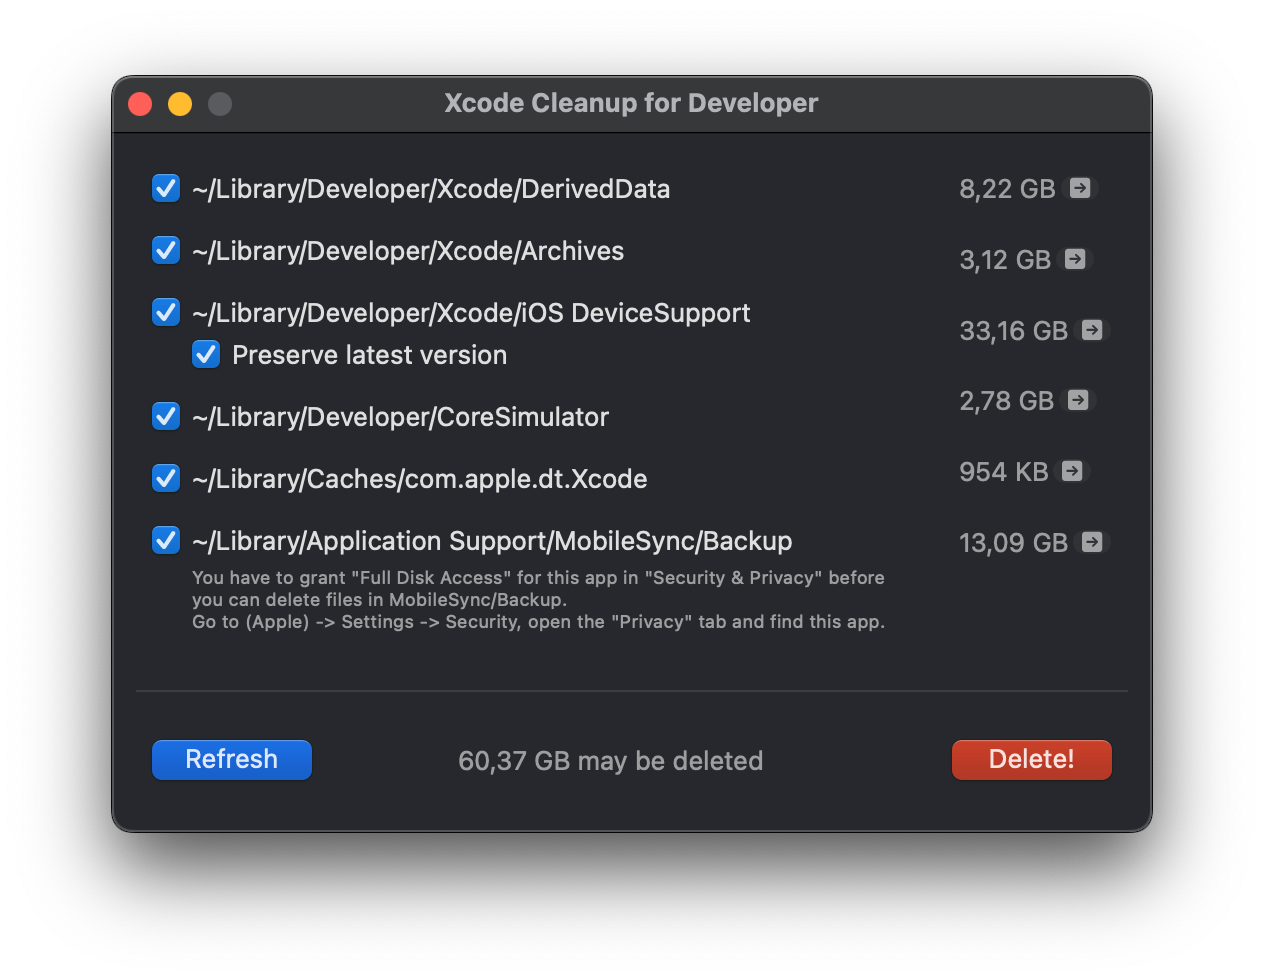
Task: Toggle the CoreSimulator checkbox
Action: point(166,416)
